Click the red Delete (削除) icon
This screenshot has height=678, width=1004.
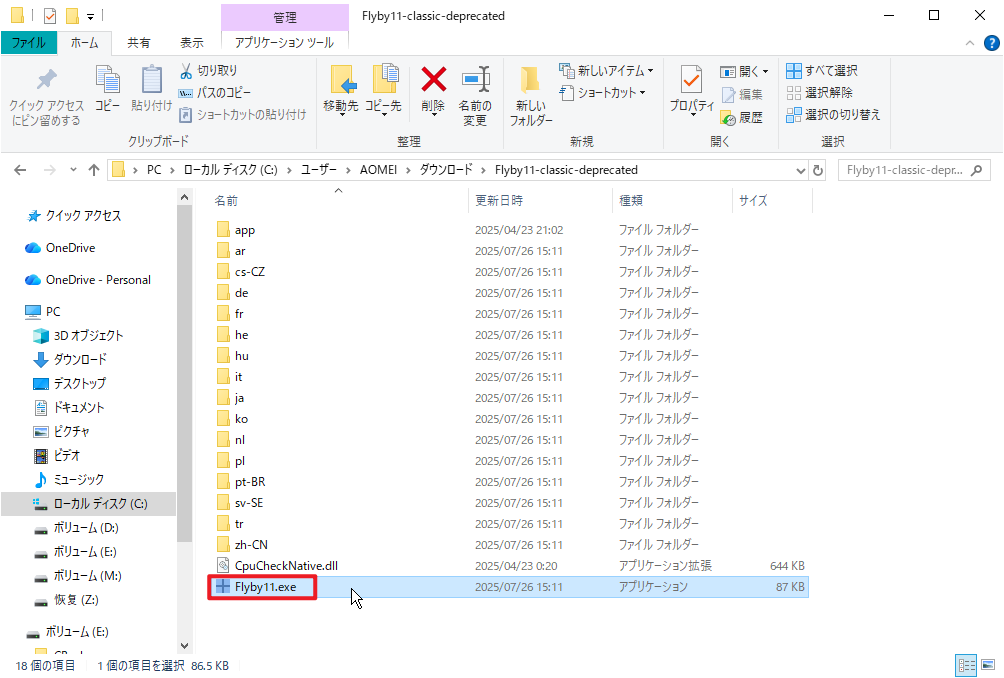(433, 80)
